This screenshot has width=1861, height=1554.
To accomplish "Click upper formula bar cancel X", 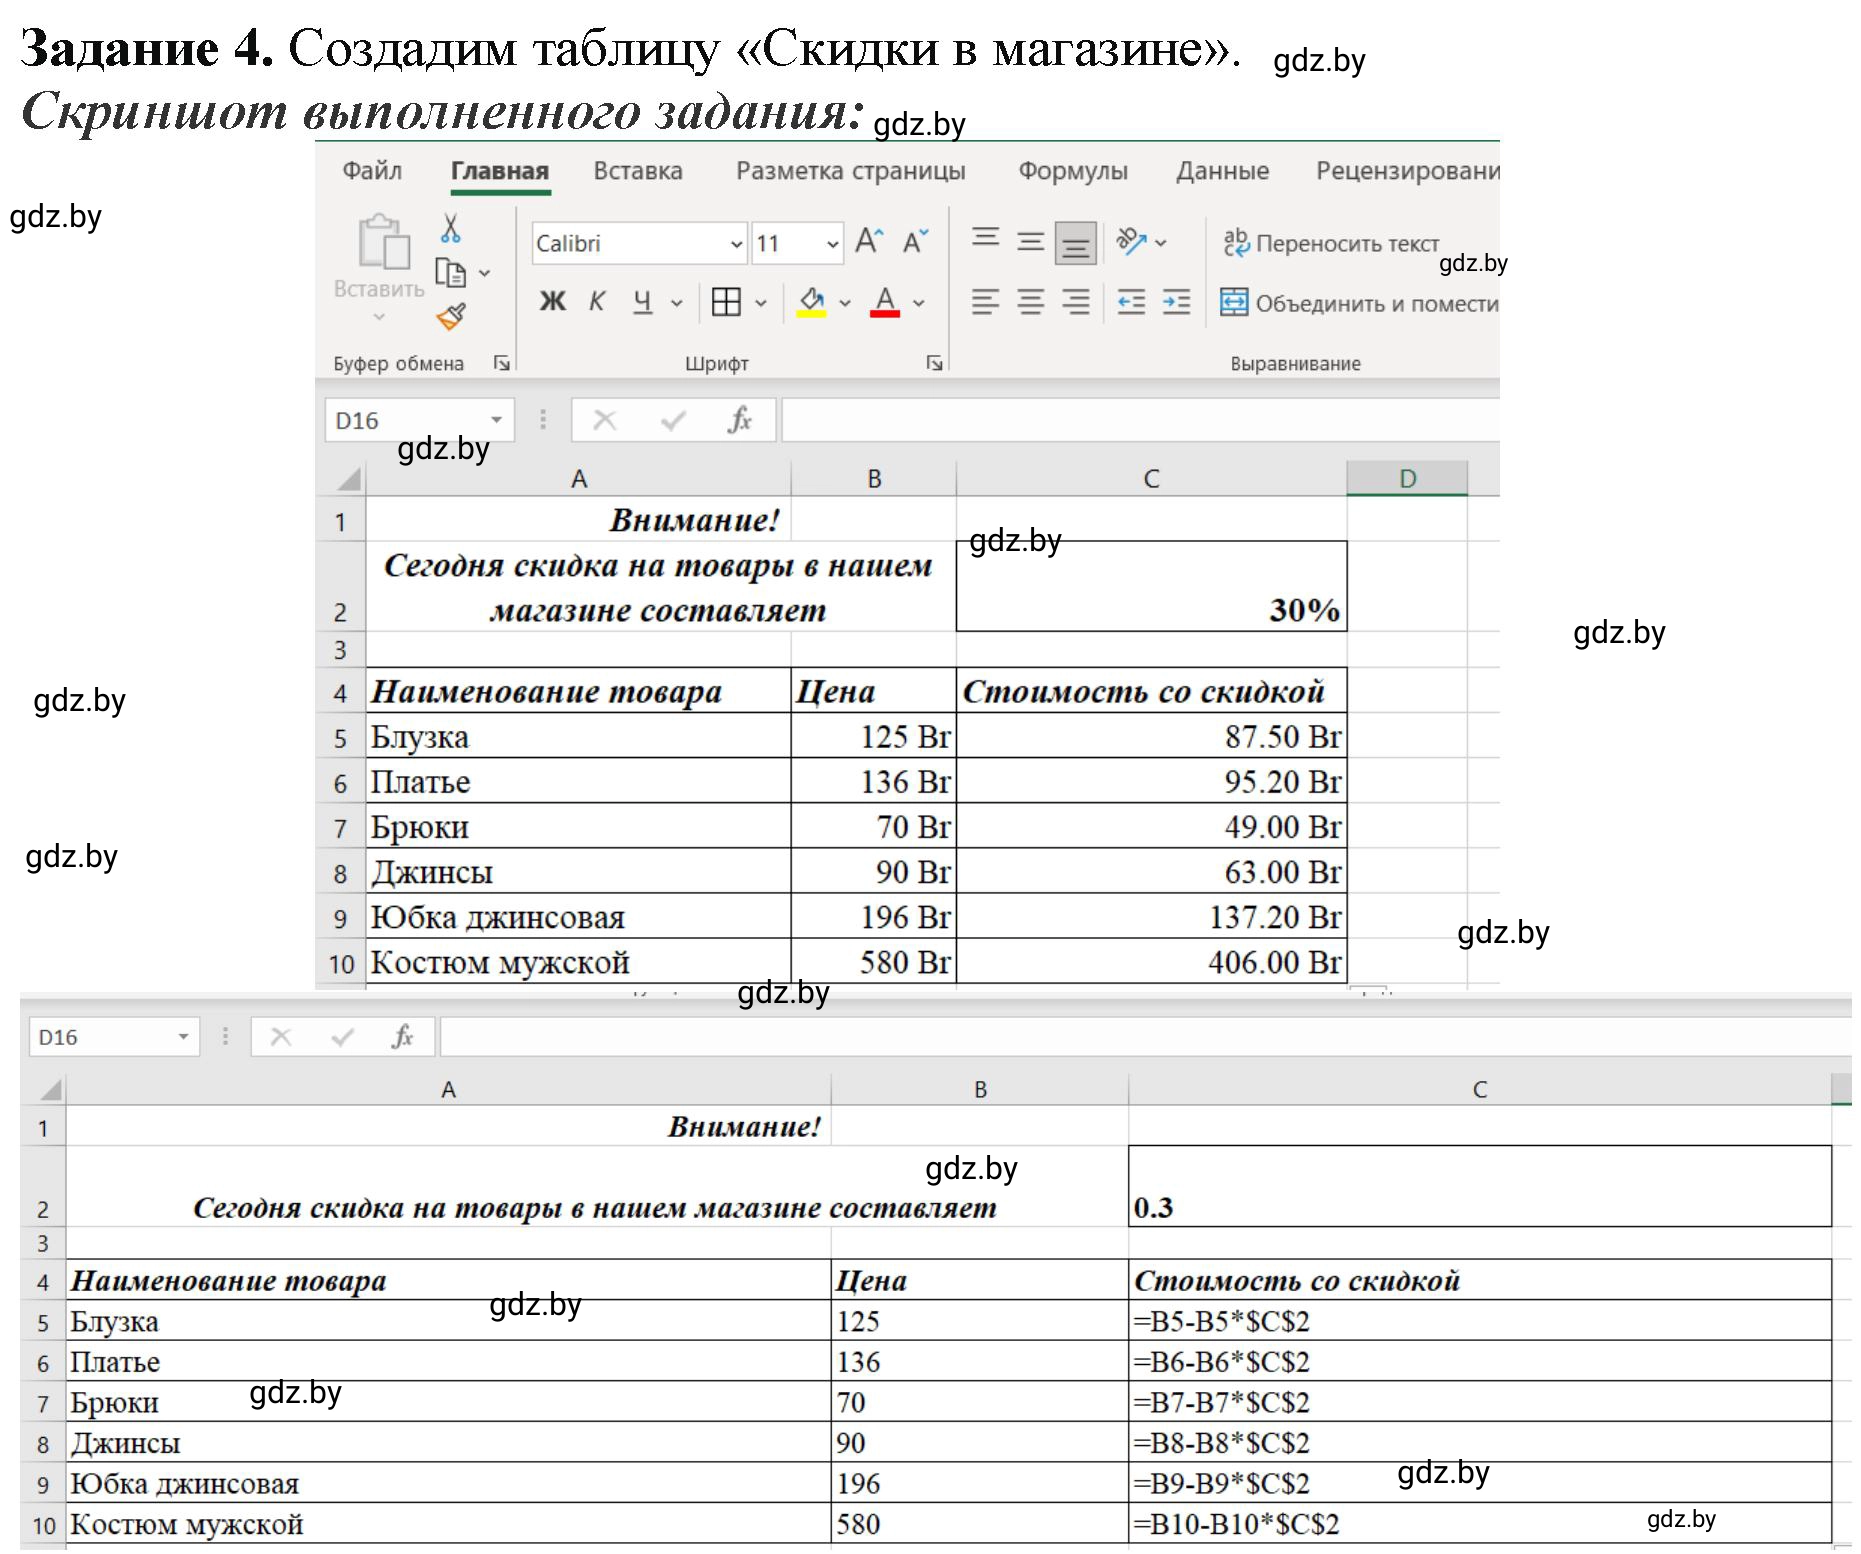I will pyautogui.click(x=605, y=420).
